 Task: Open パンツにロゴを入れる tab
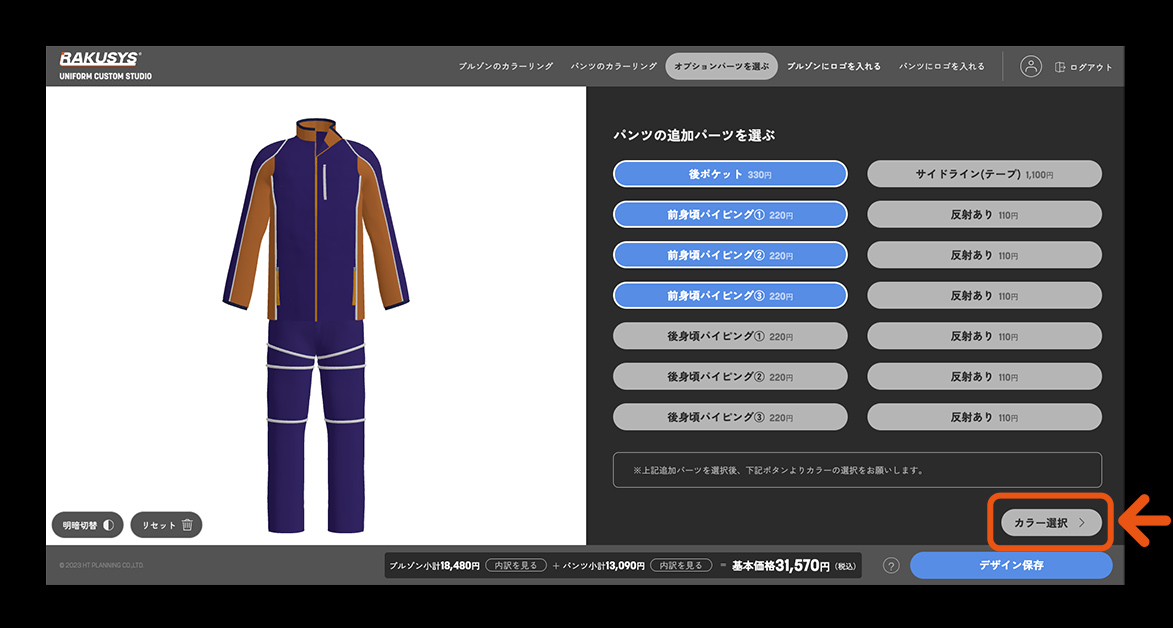coord(942,66)
